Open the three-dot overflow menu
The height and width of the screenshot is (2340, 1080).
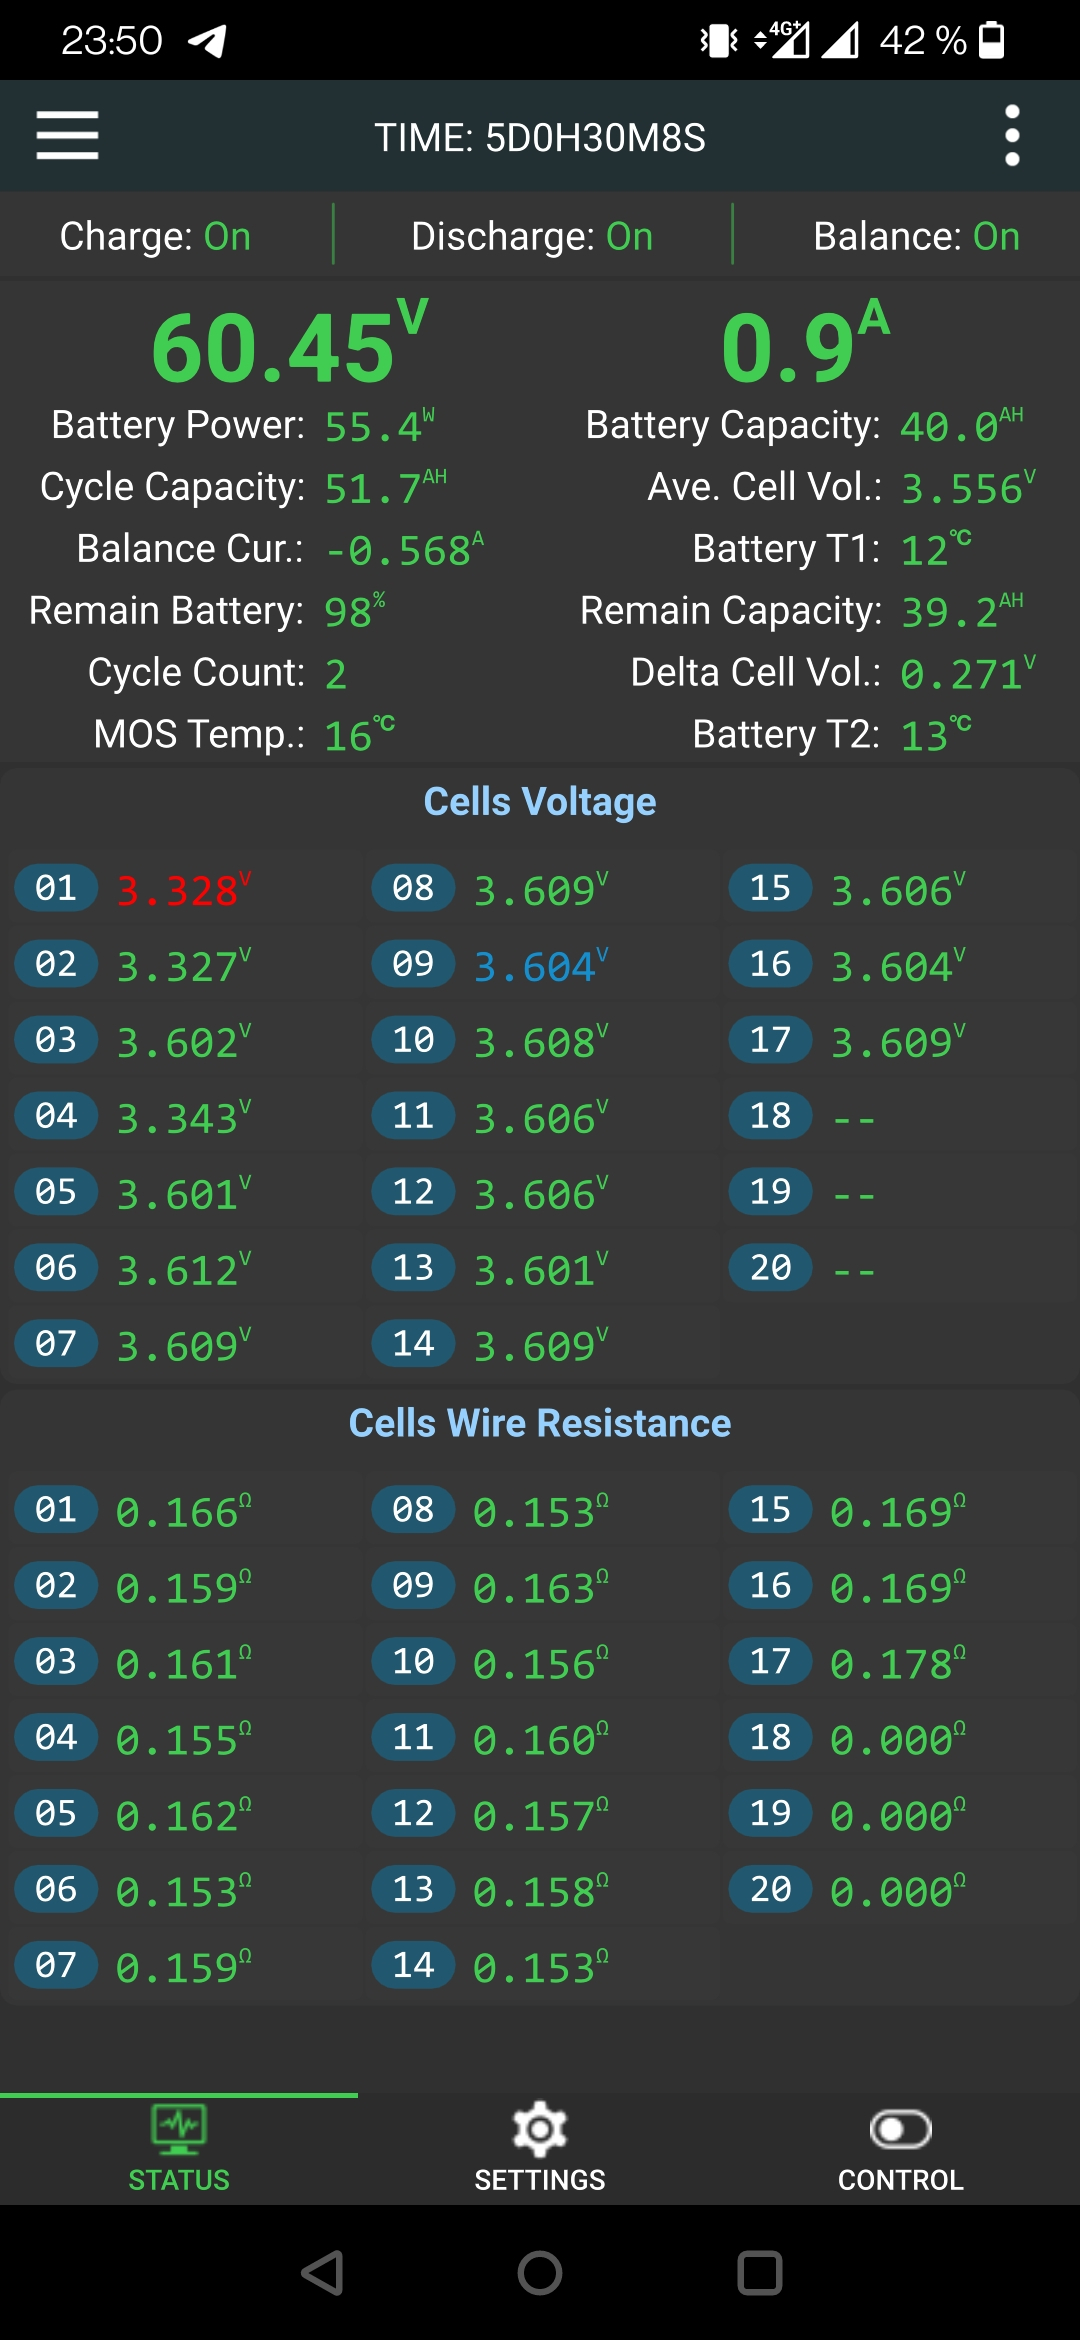coord(1012,135)
